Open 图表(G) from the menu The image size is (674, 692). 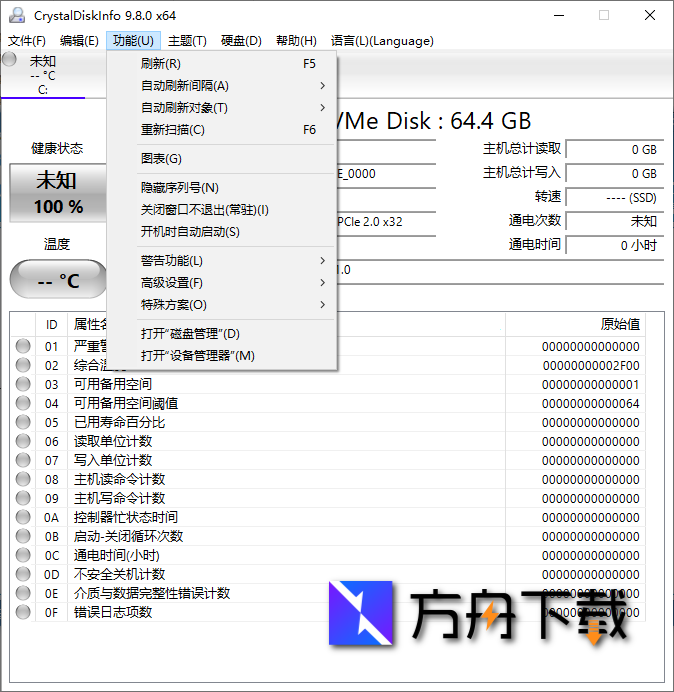pos(222,158)
